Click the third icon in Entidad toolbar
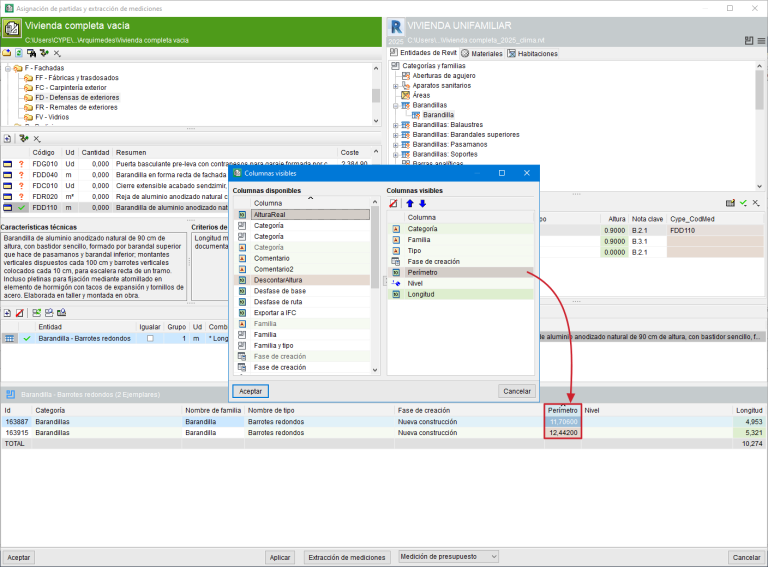 coord(37,313)
